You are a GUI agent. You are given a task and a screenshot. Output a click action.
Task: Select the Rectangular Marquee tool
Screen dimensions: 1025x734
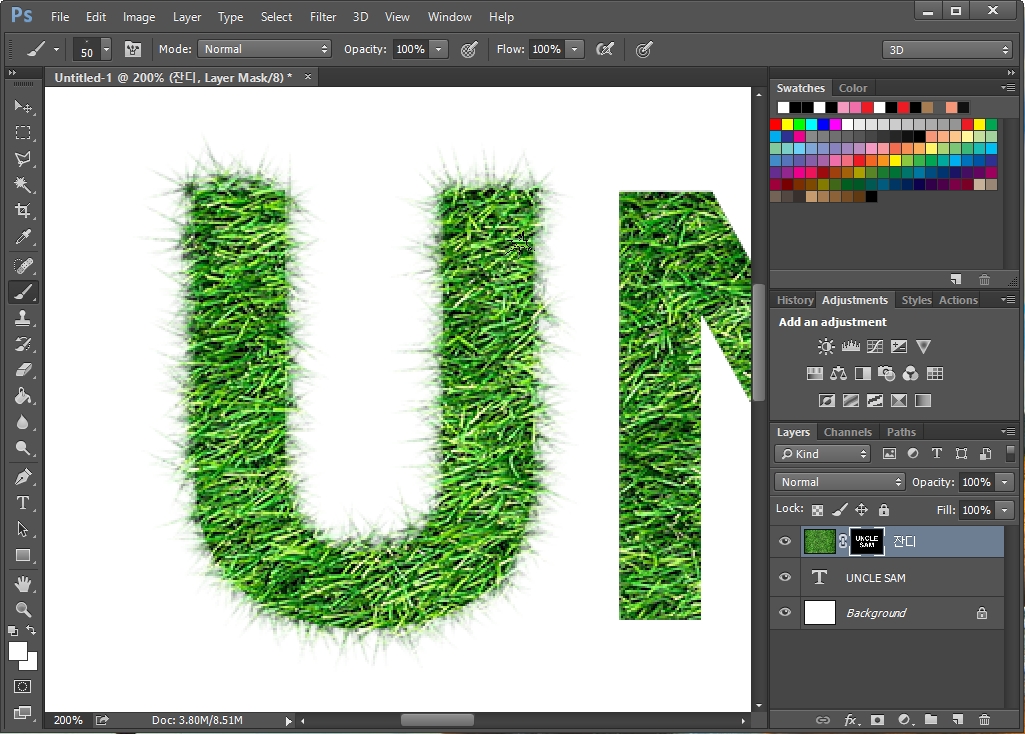coord(23,133)
